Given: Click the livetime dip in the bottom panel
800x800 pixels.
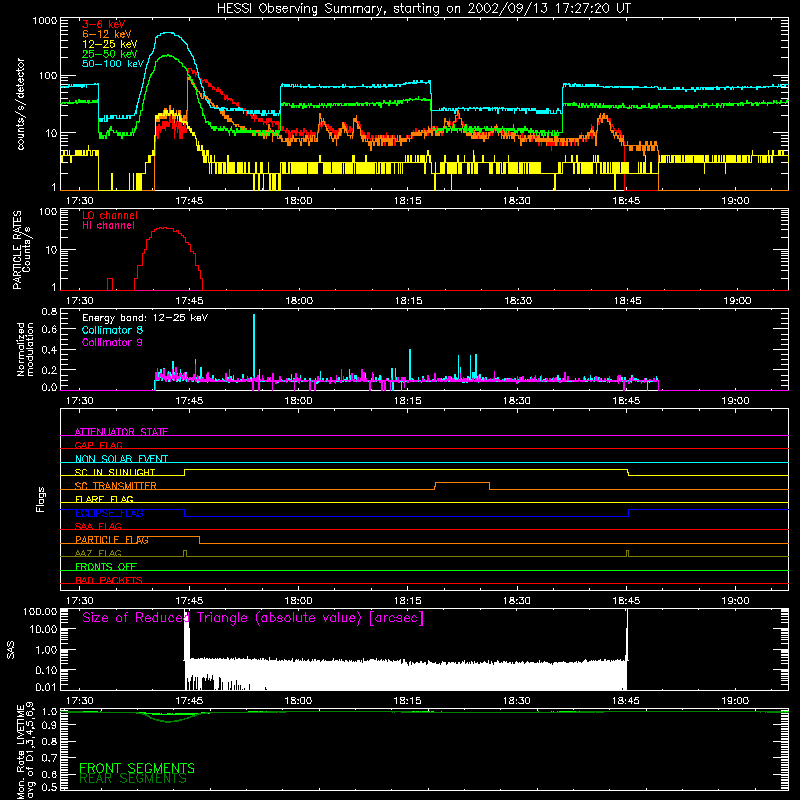Looking at the screenshot, I should [168, 718].
